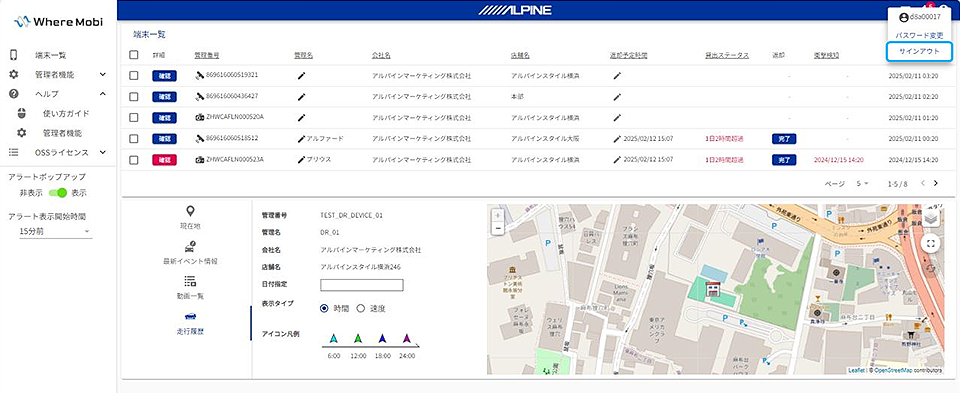The height and width of the screenshot is (393, 960).
Task: Click 確認 button for 869616060436427
Action: [165, 97]
